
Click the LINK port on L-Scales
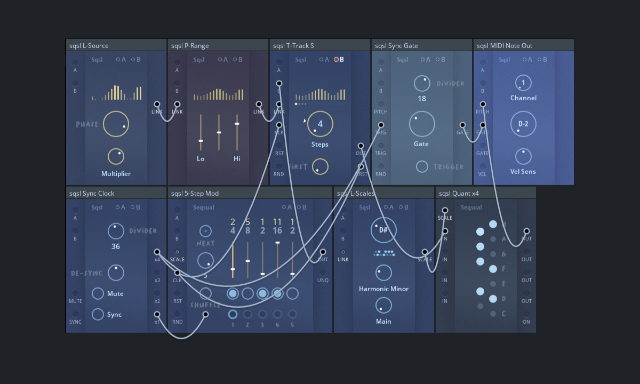(x=343, y=252)
